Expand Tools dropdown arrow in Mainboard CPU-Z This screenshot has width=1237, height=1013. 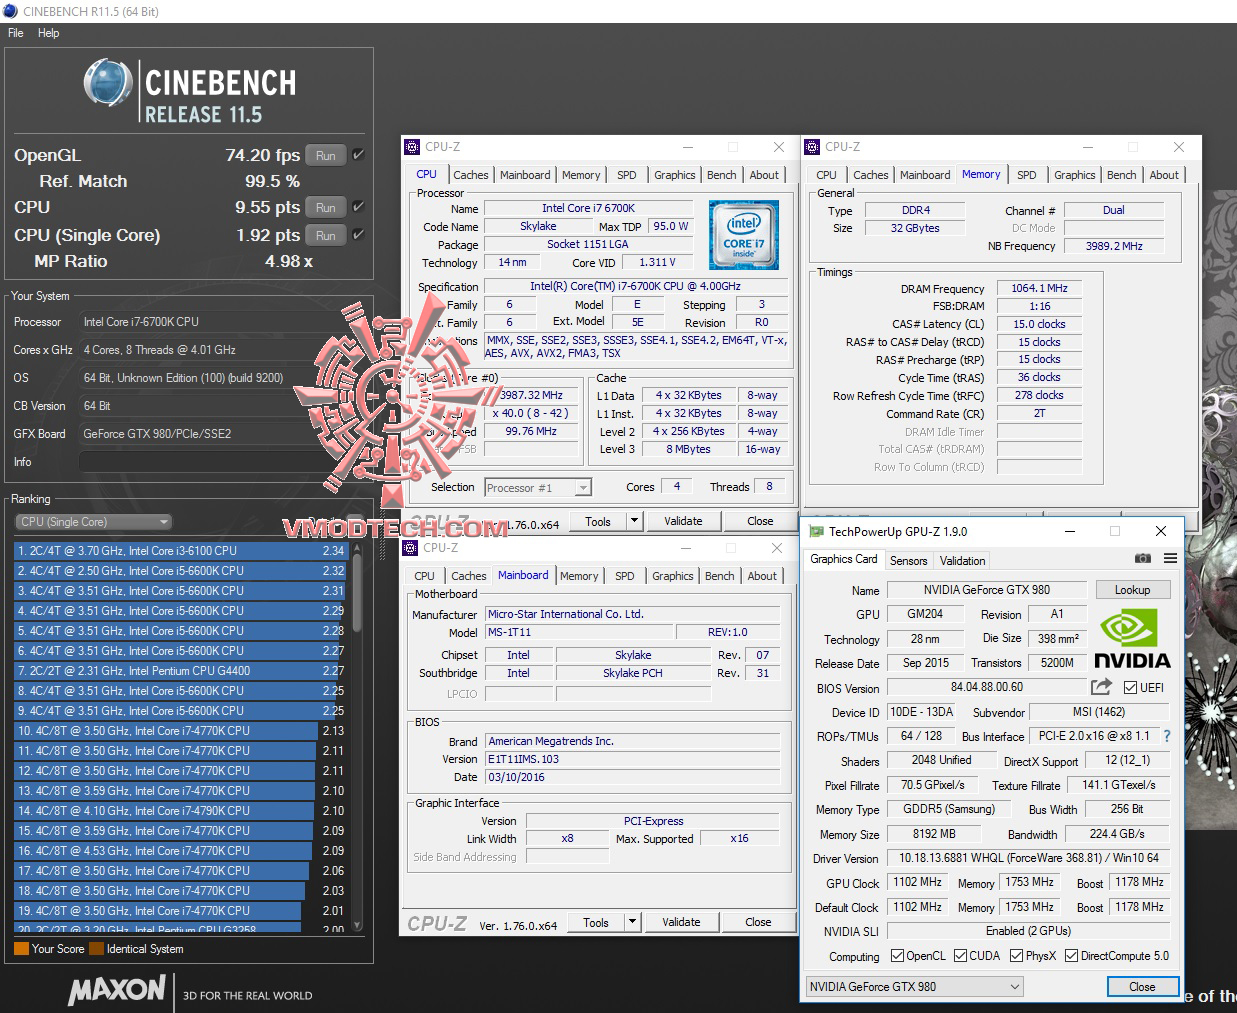click(632, 922)
